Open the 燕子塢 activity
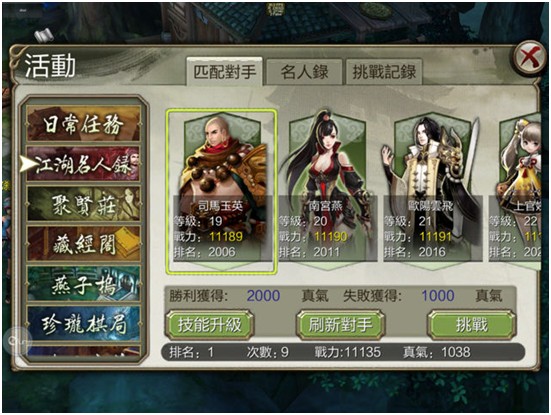The image size is (551, 415). click(x=83, y=284)
